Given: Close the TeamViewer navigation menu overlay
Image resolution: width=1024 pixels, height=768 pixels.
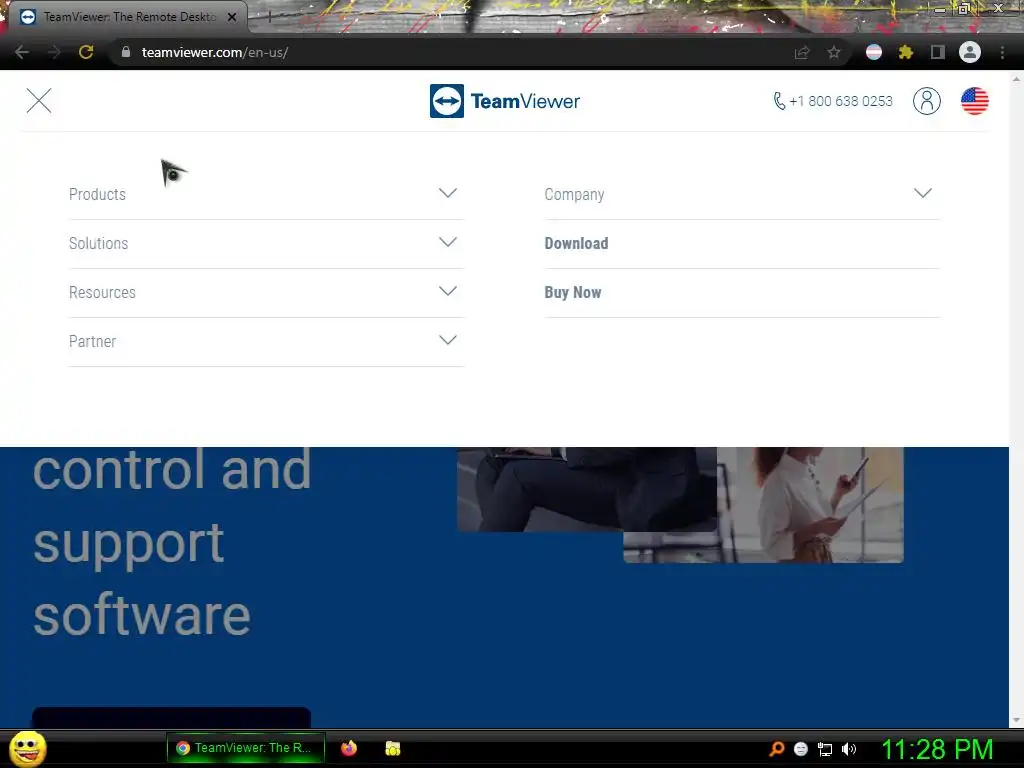Looking at the screenshot, I should tap(39, 101).
